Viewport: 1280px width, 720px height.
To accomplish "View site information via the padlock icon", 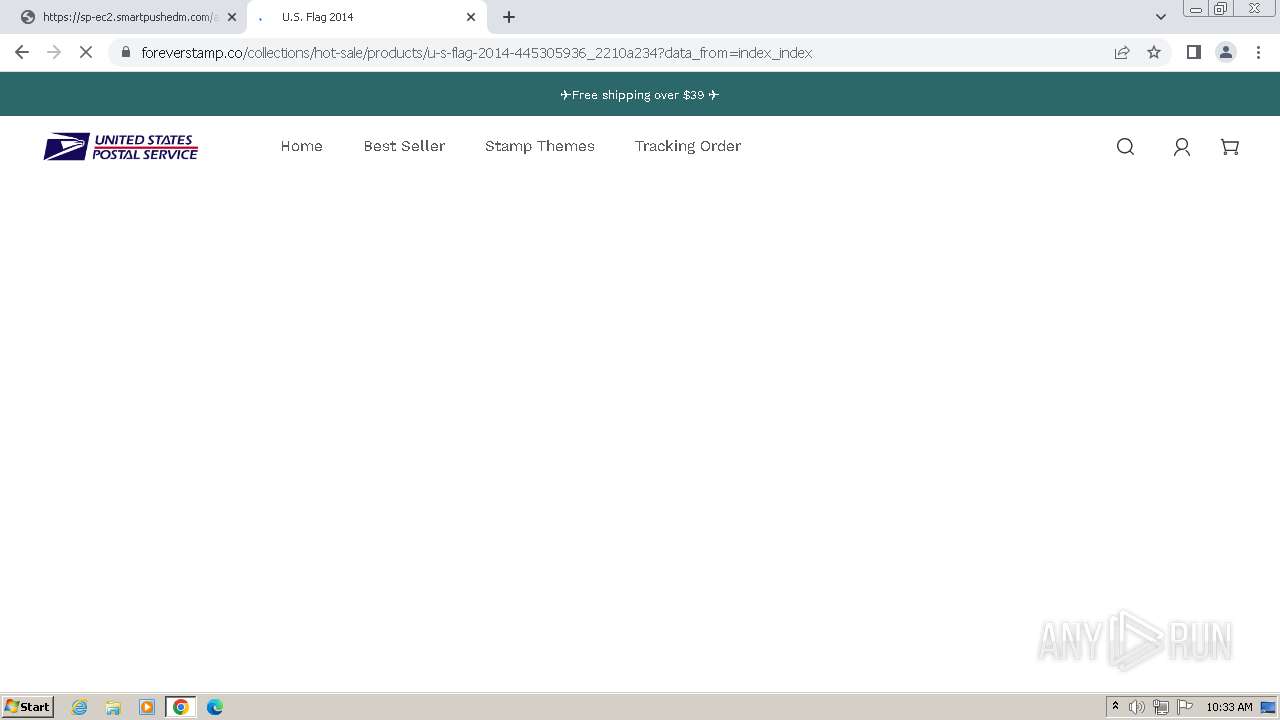I will click(126, 52).
